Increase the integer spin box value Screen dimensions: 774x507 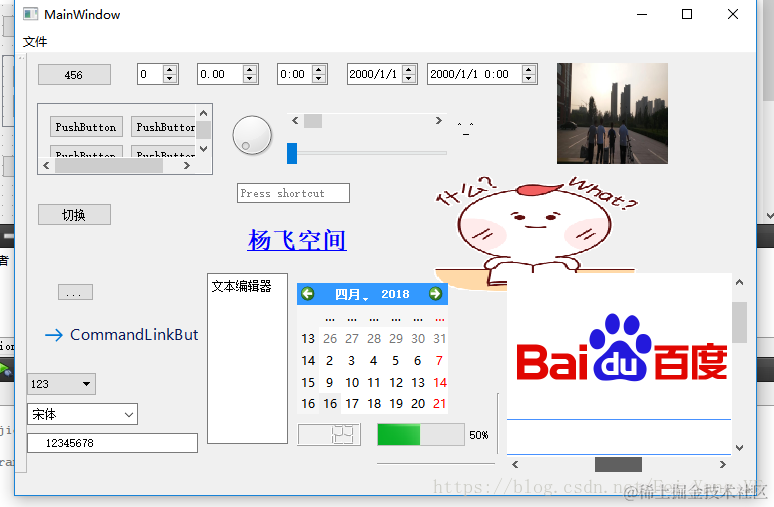click(170, 70)
